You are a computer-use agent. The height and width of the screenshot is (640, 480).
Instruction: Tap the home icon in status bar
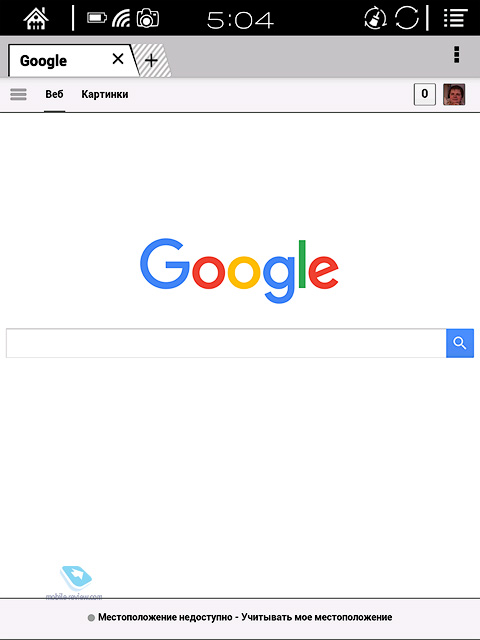[36, 18]
